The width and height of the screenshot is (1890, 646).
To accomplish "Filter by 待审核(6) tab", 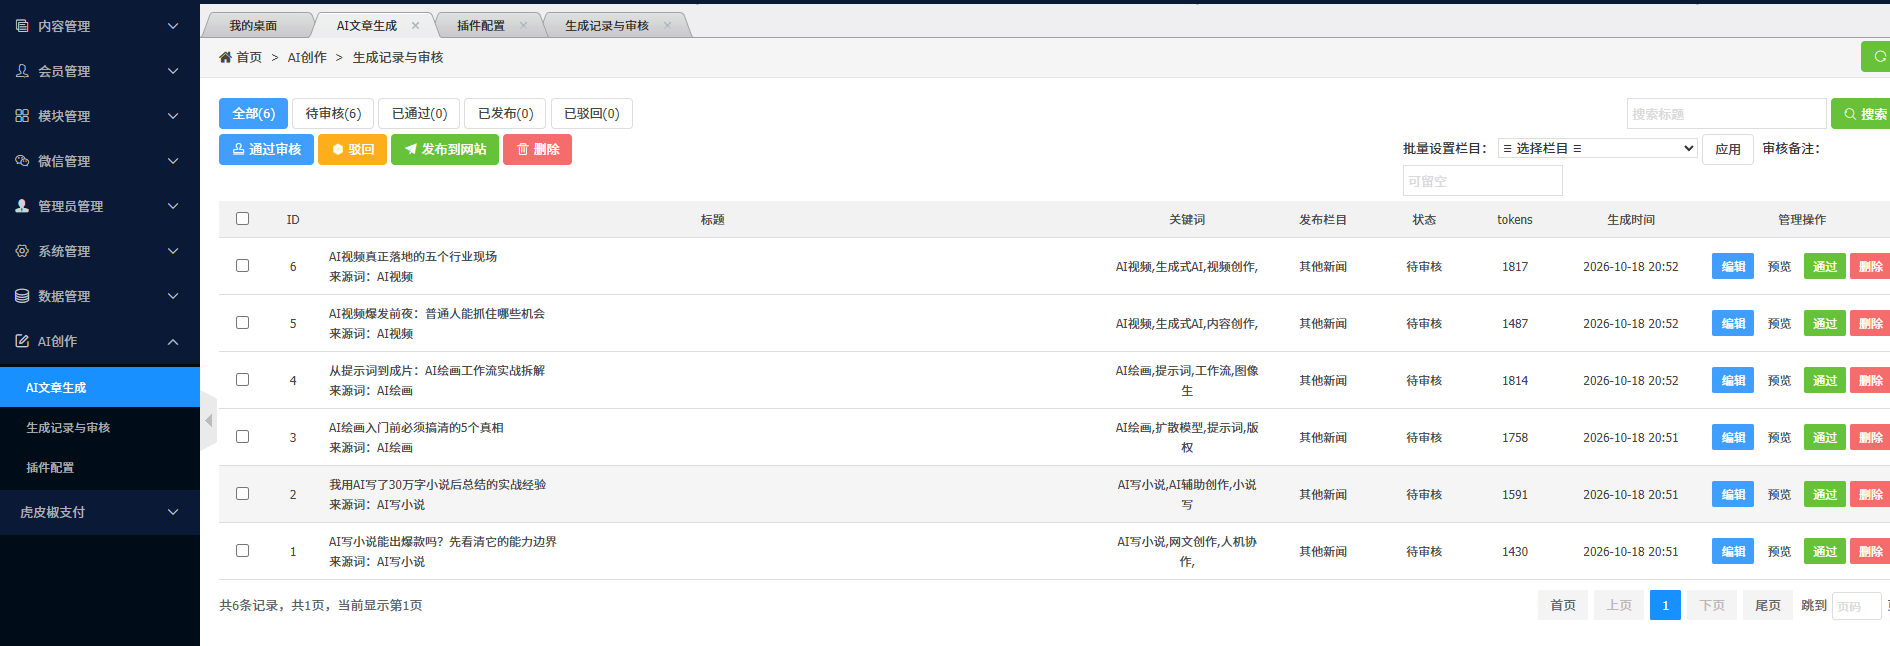I will (x=333, y=113).
